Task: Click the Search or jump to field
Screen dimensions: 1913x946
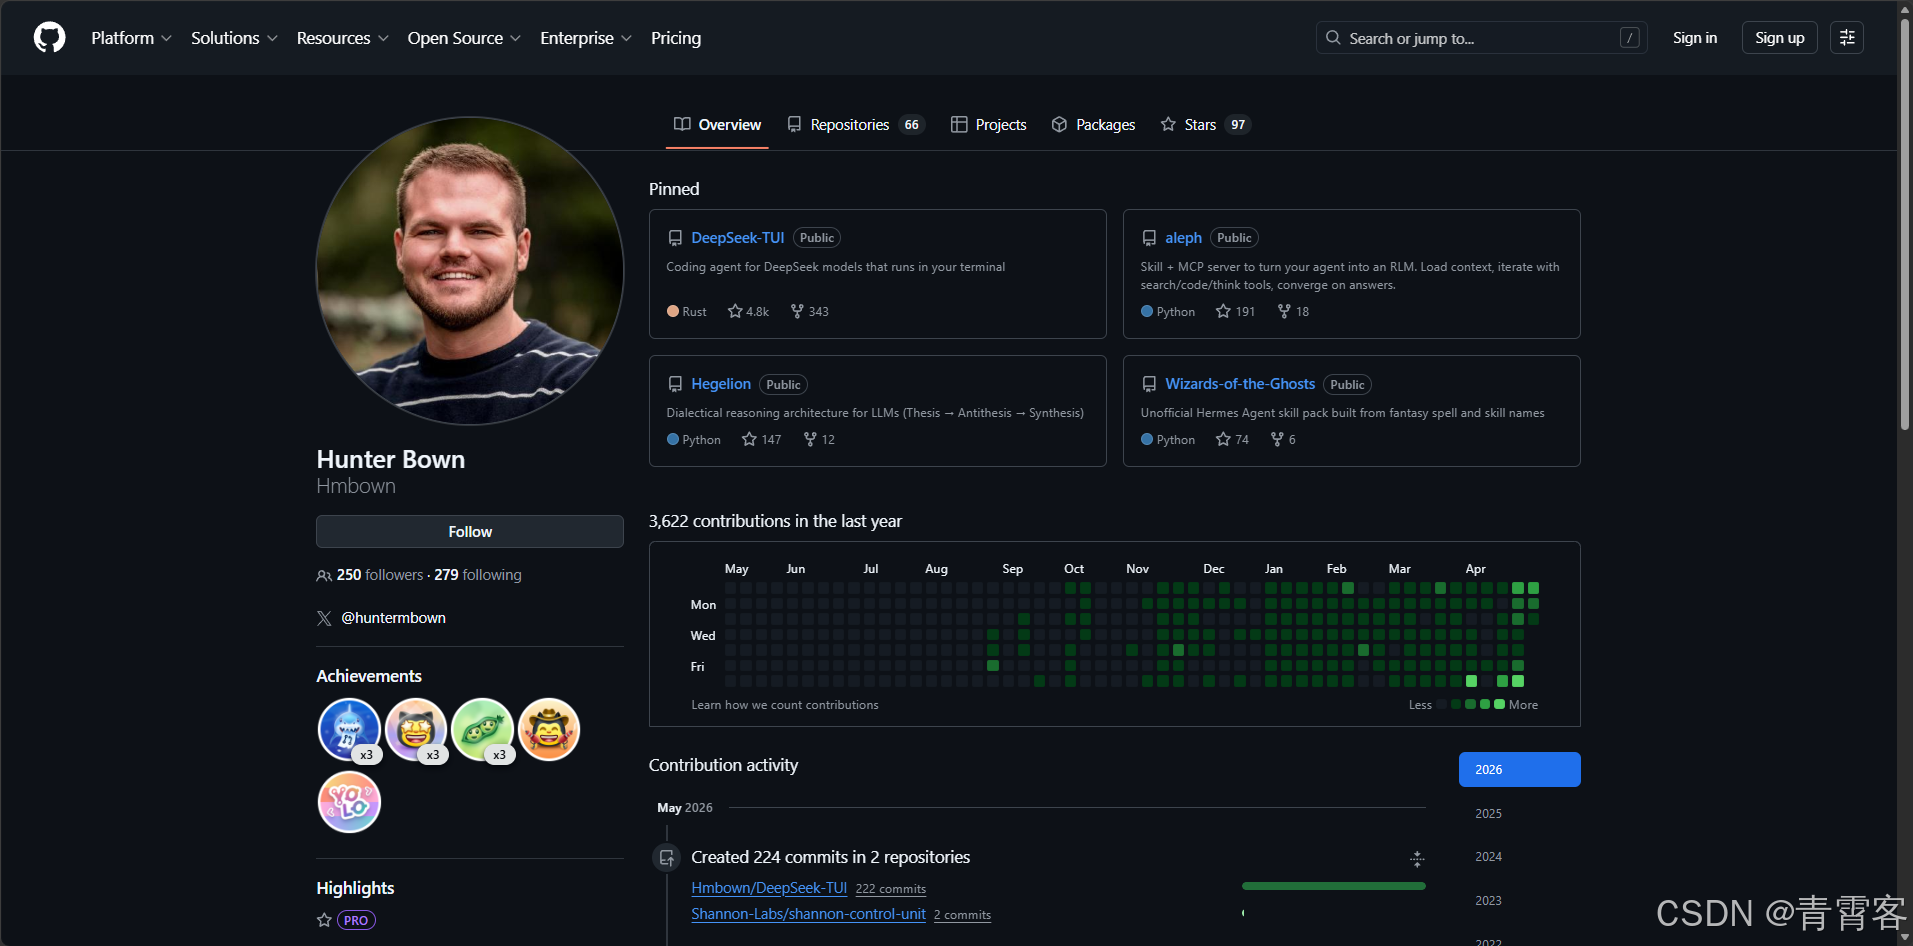Action: [1481, 38]
